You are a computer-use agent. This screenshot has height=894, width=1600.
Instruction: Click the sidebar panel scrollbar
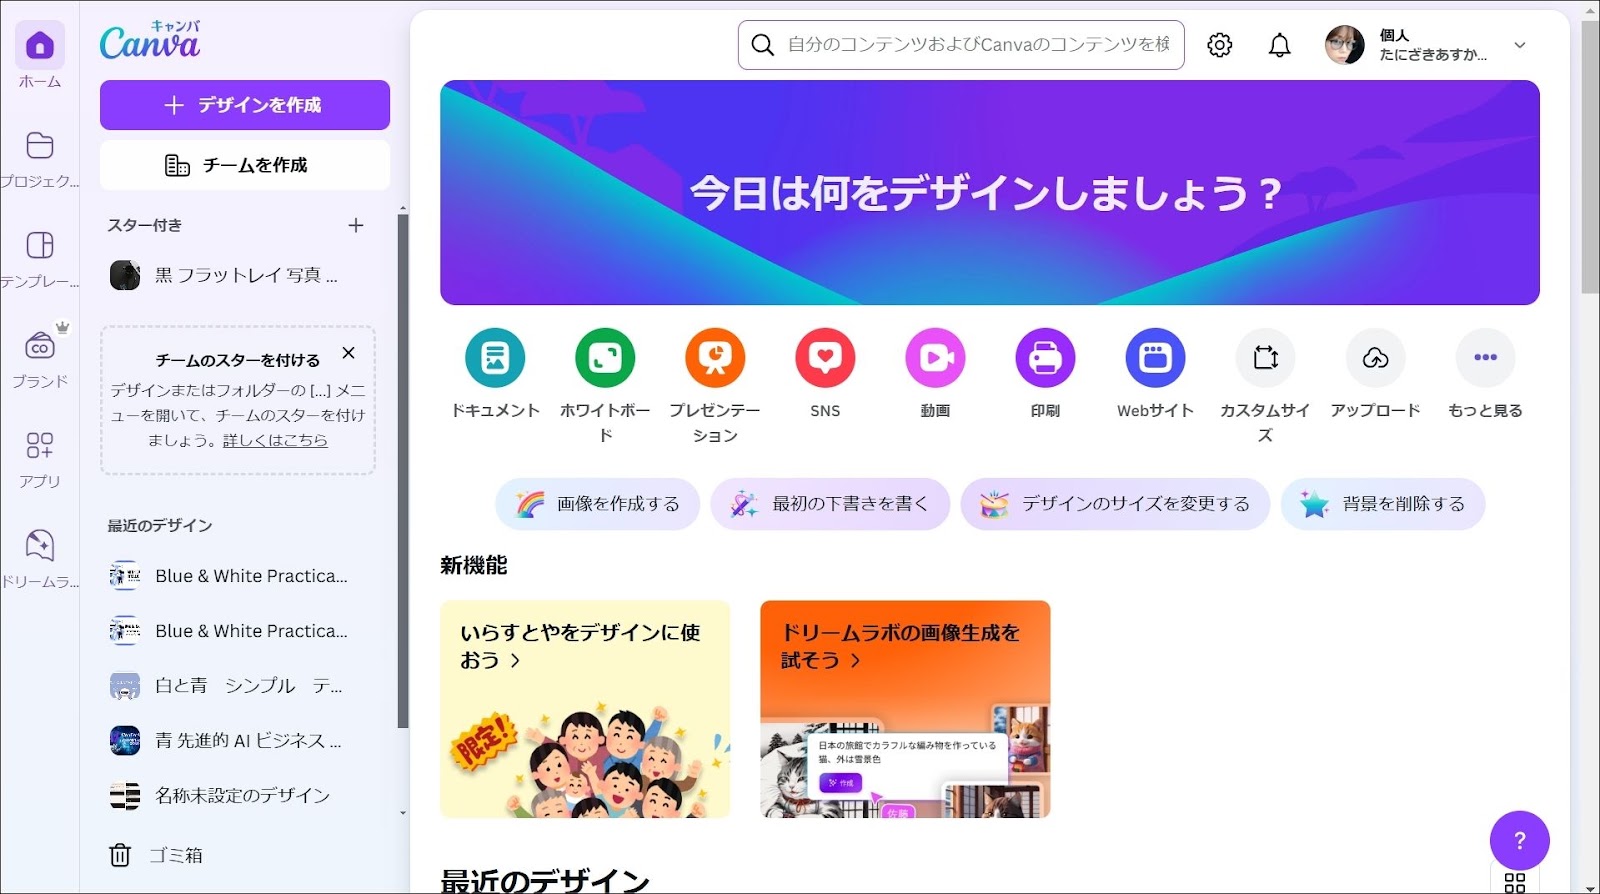pos(403,470)
